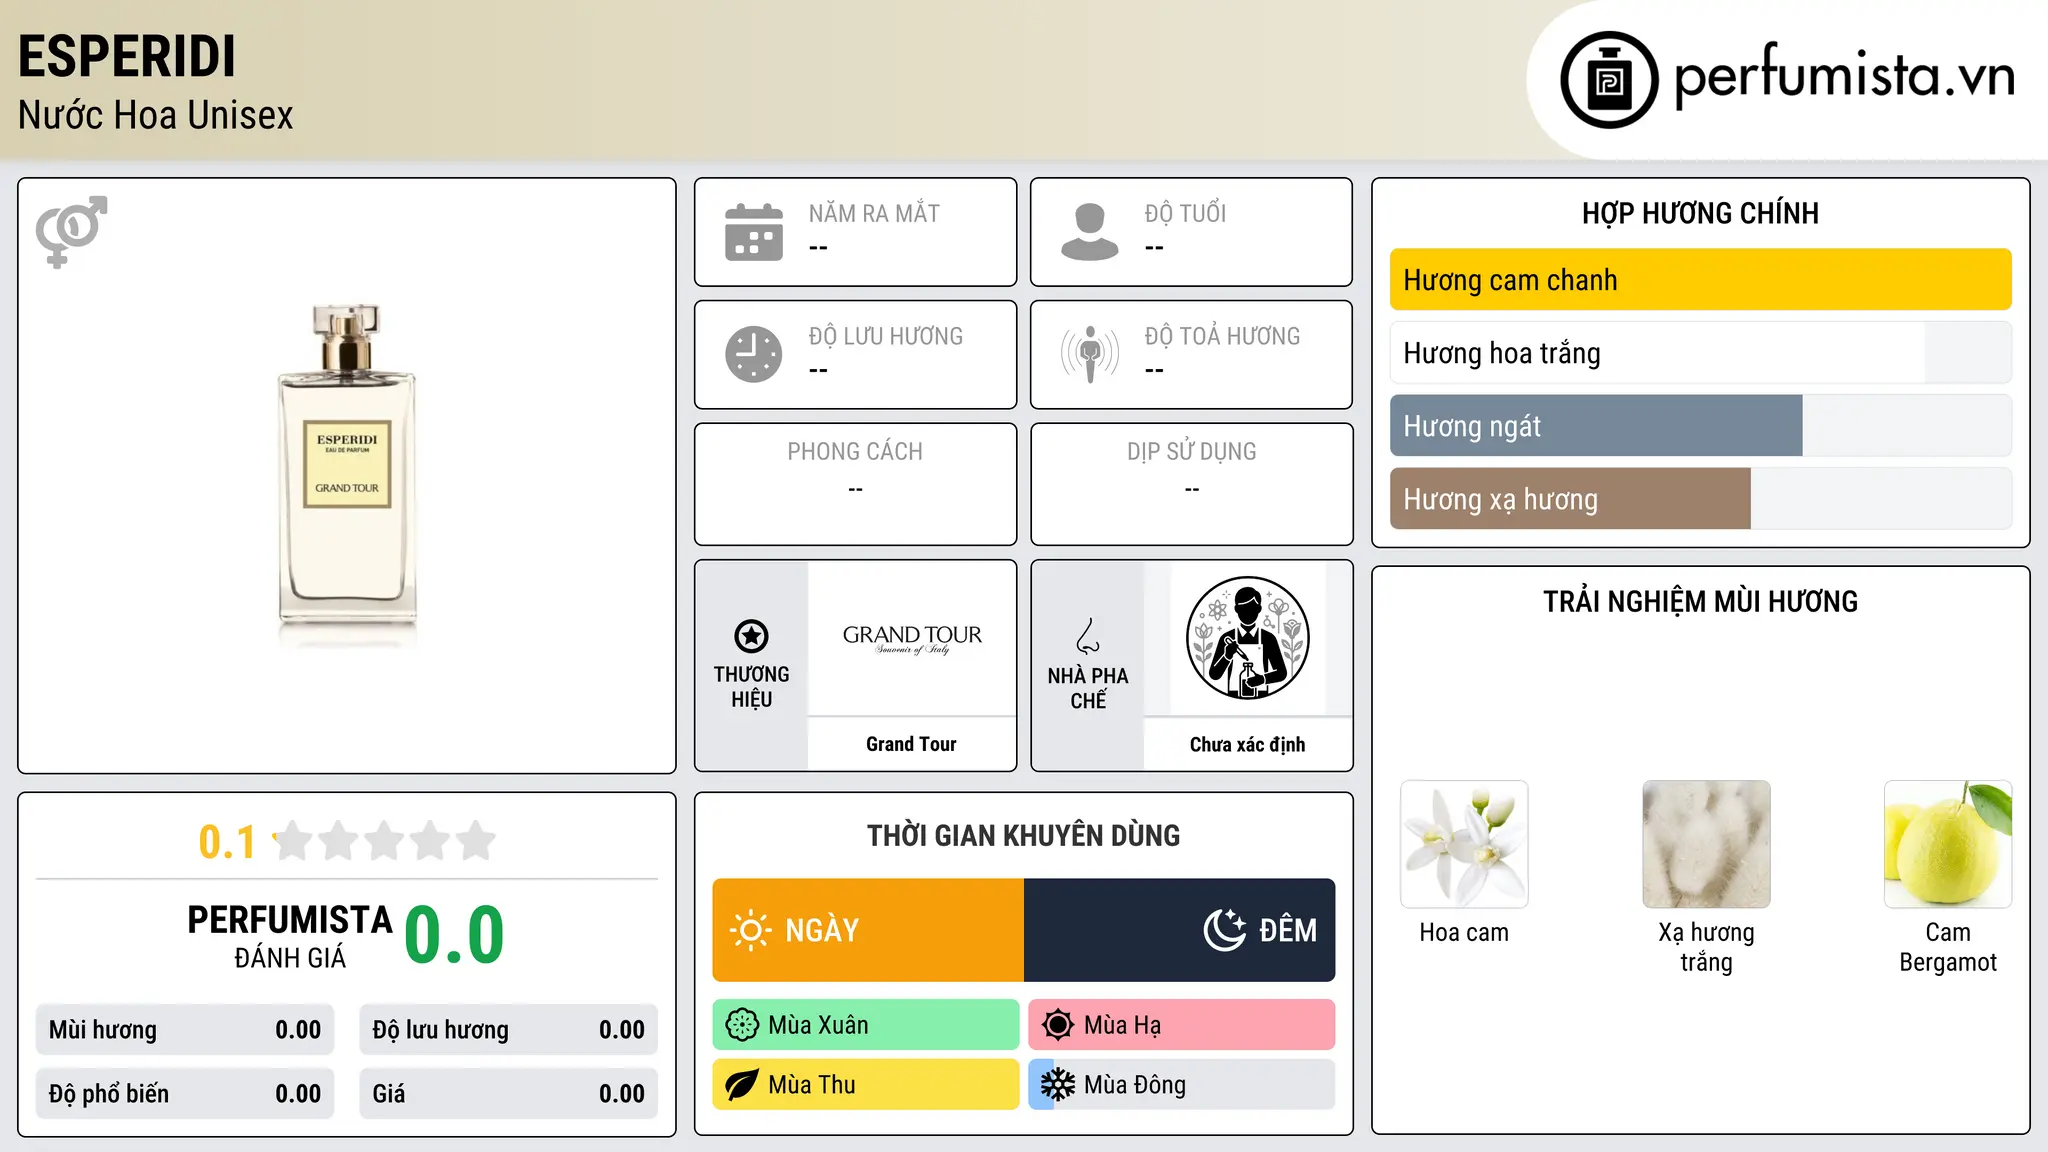
Task: Click the Hương ngát accord bar
Action: (1701, 426)
